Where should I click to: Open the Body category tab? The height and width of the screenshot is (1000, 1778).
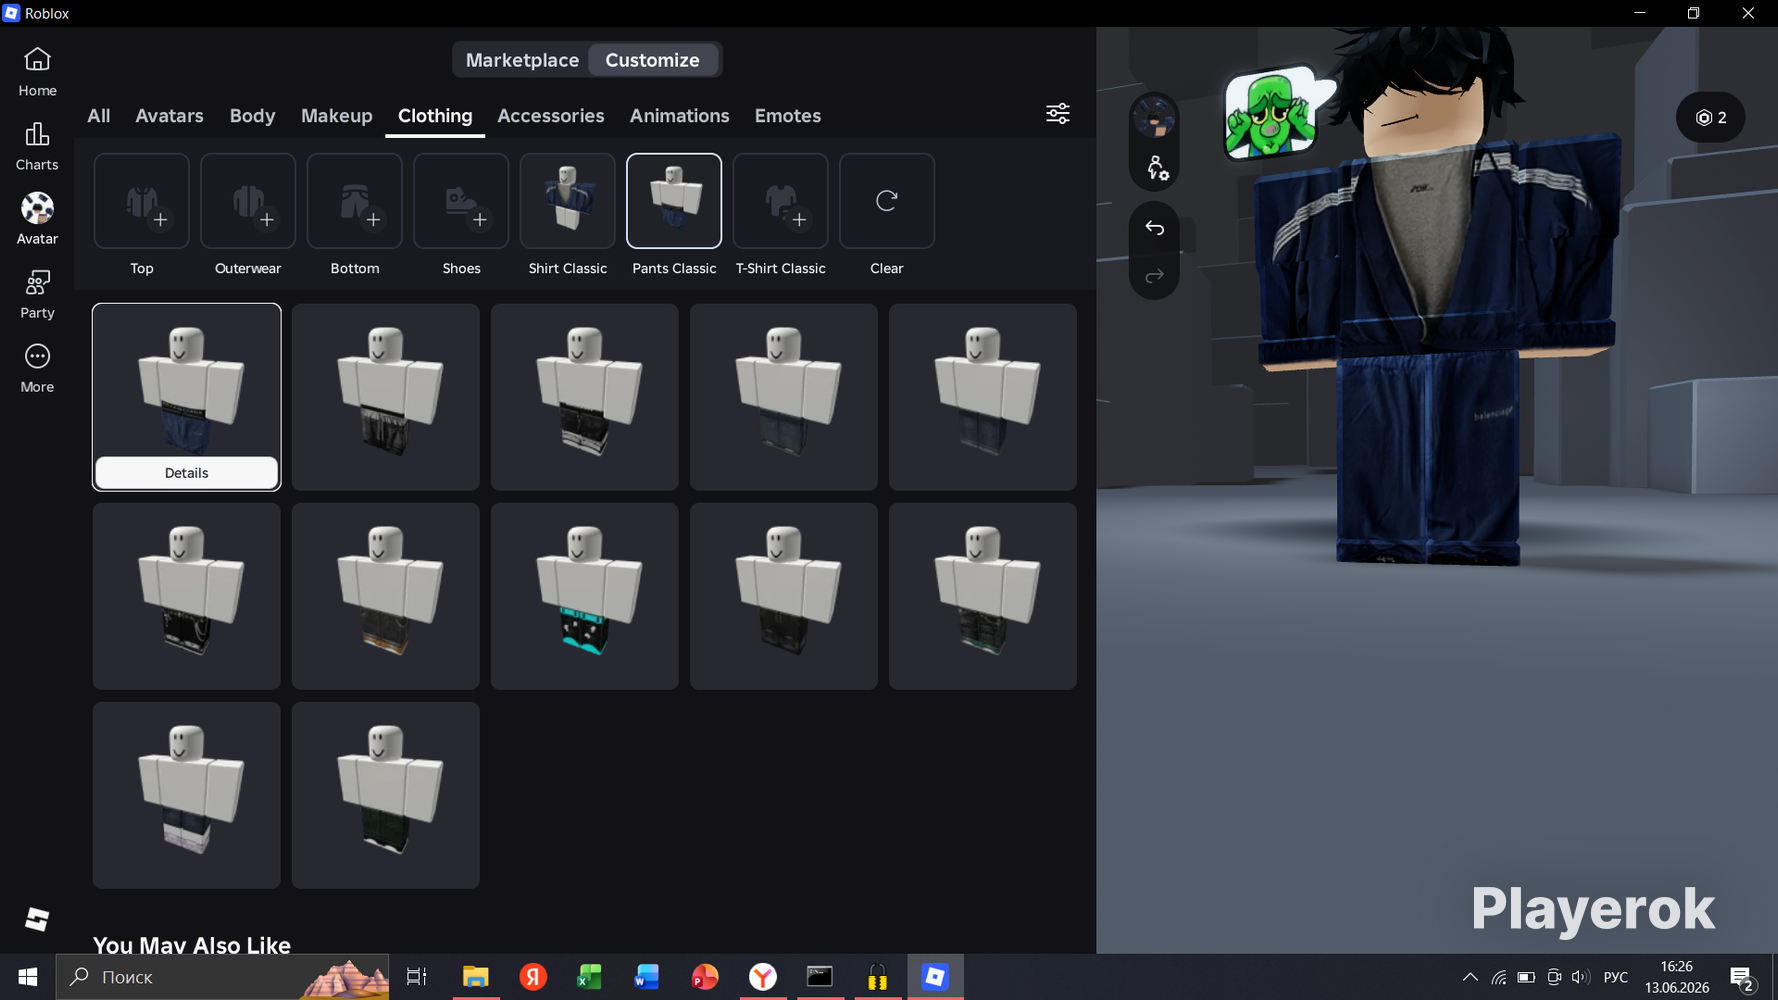(252, 116)
